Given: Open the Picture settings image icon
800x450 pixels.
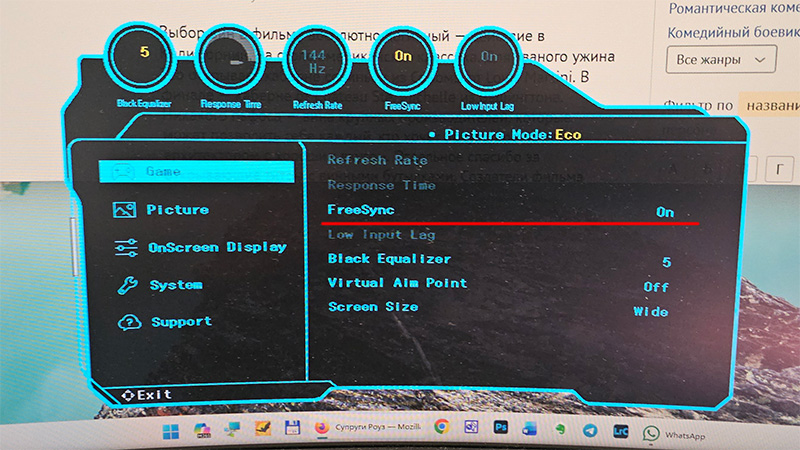Looking at the screenshot, I should 125,210.
